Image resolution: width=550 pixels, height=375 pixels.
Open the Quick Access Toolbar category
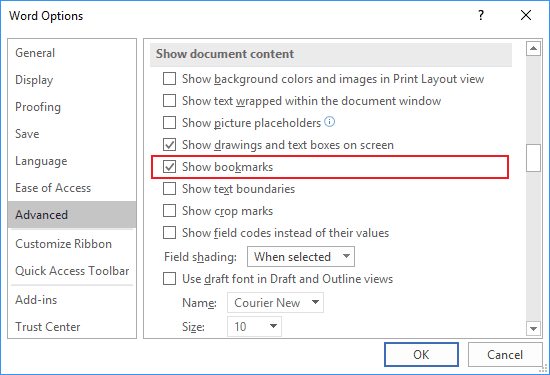click(x=72, y=271)
